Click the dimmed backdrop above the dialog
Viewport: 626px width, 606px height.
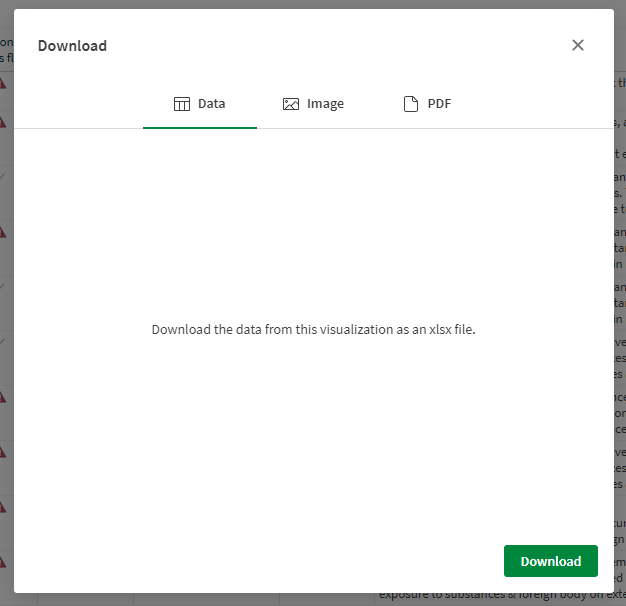click(313, 4)
